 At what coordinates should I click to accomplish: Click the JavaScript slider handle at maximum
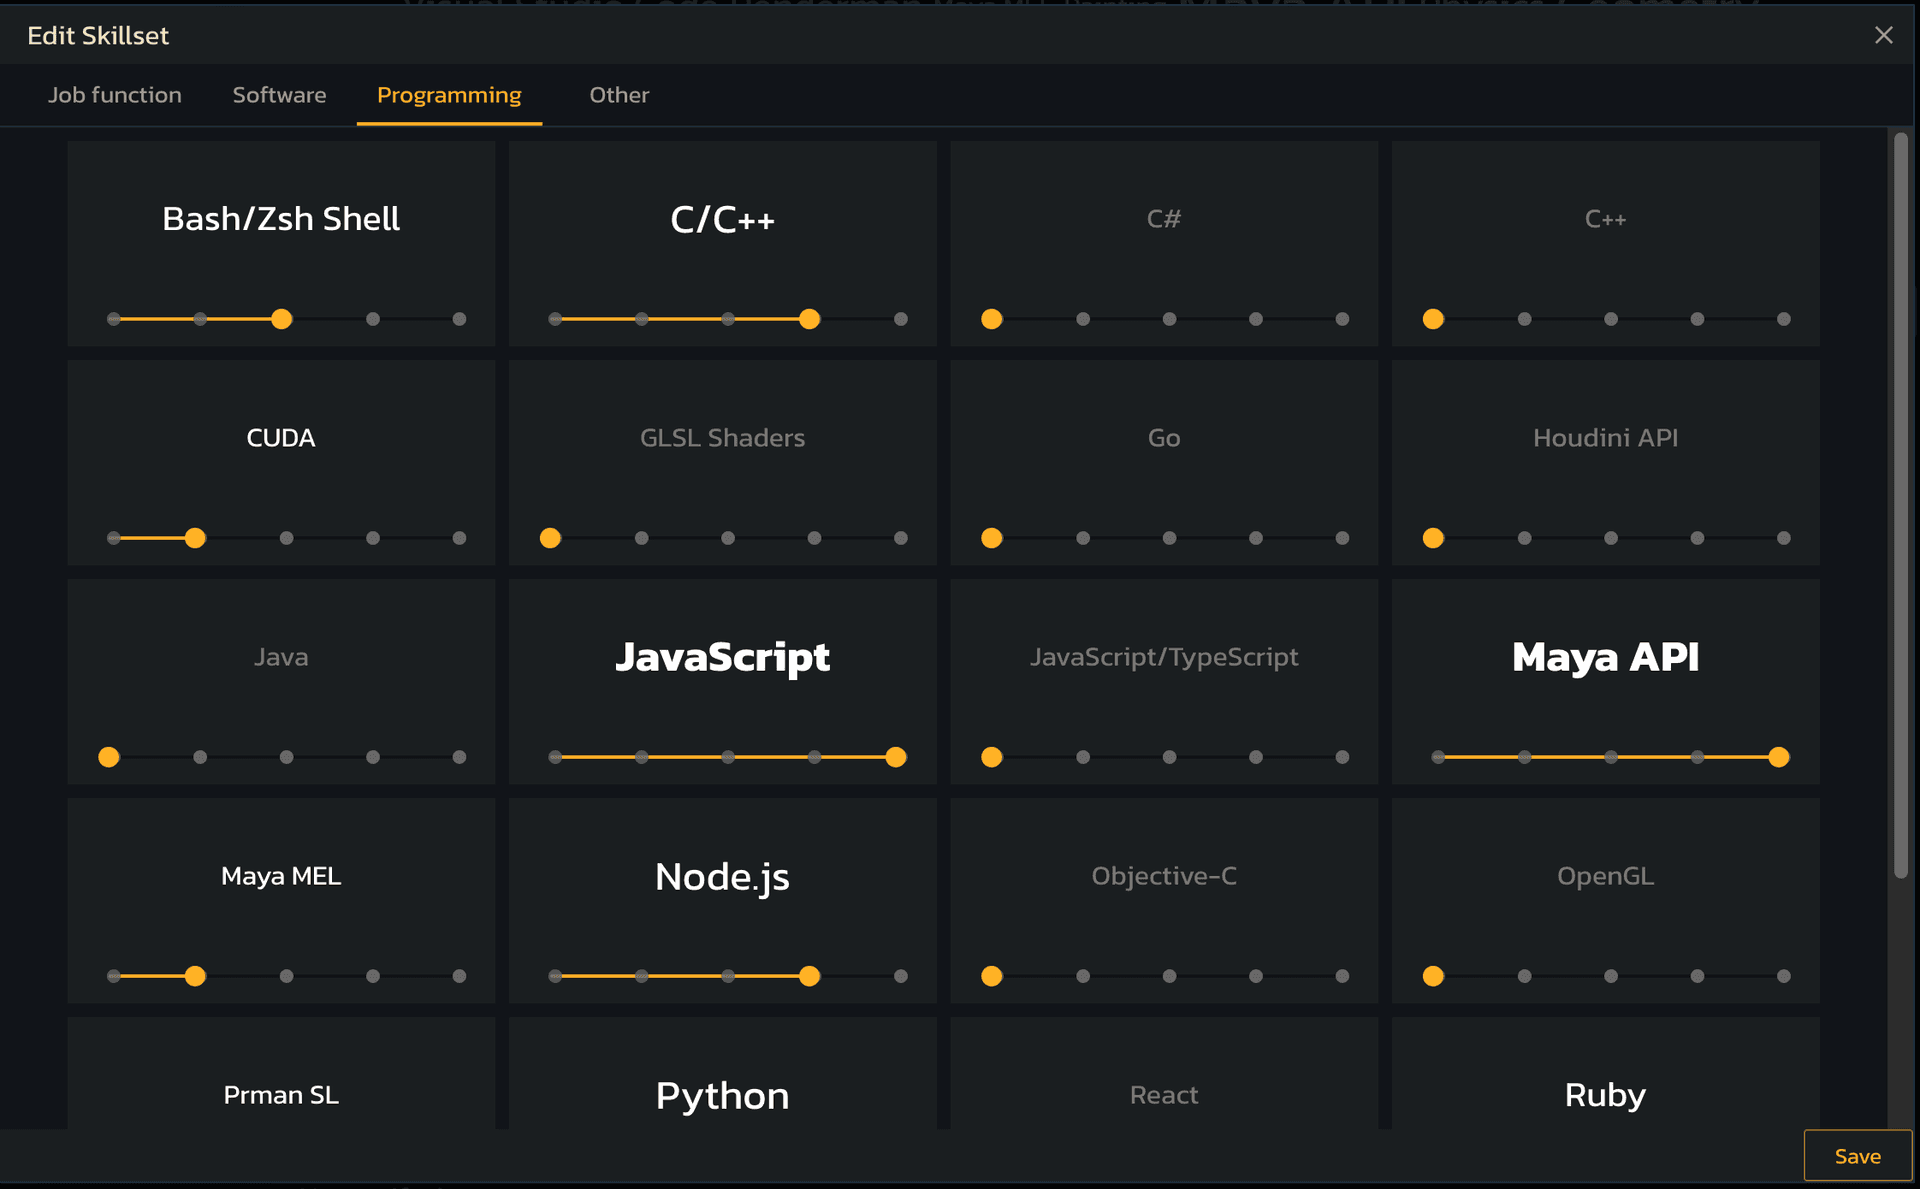(x=896, y=757)
